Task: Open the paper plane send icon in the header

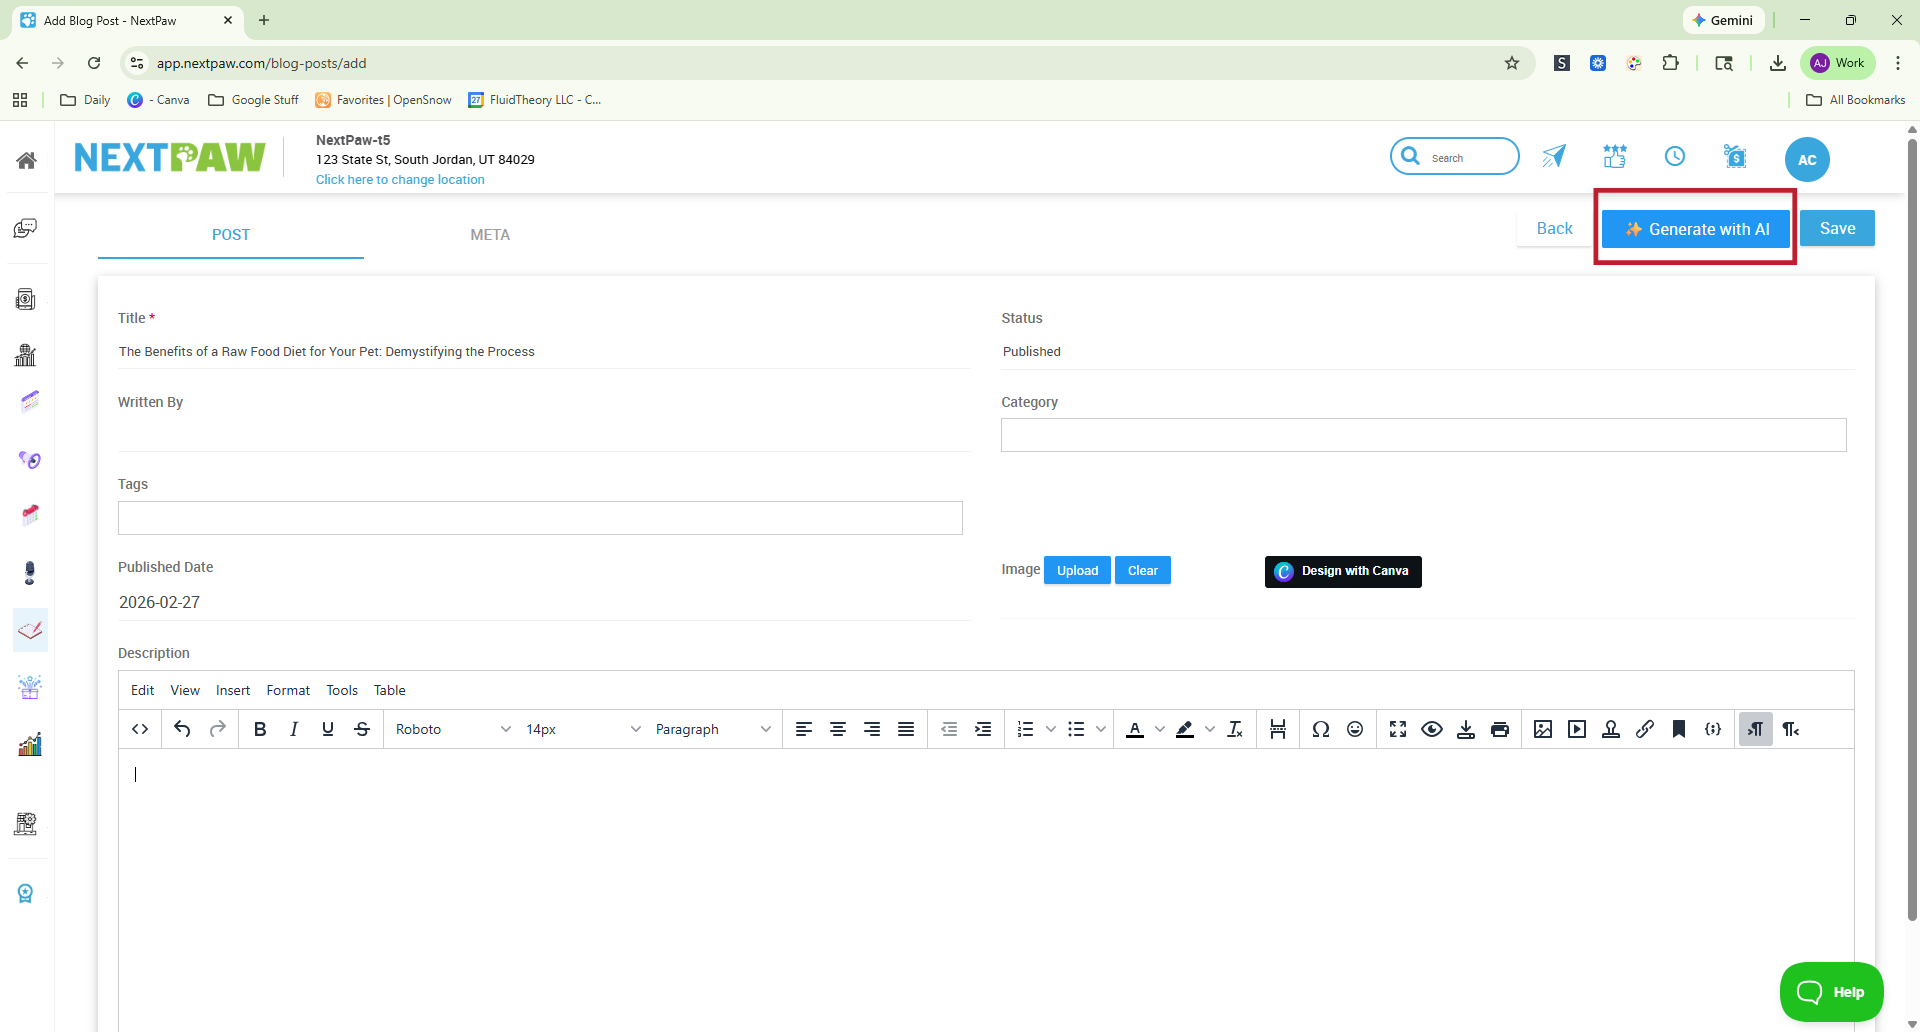Action: click(x=1553, y=156)
